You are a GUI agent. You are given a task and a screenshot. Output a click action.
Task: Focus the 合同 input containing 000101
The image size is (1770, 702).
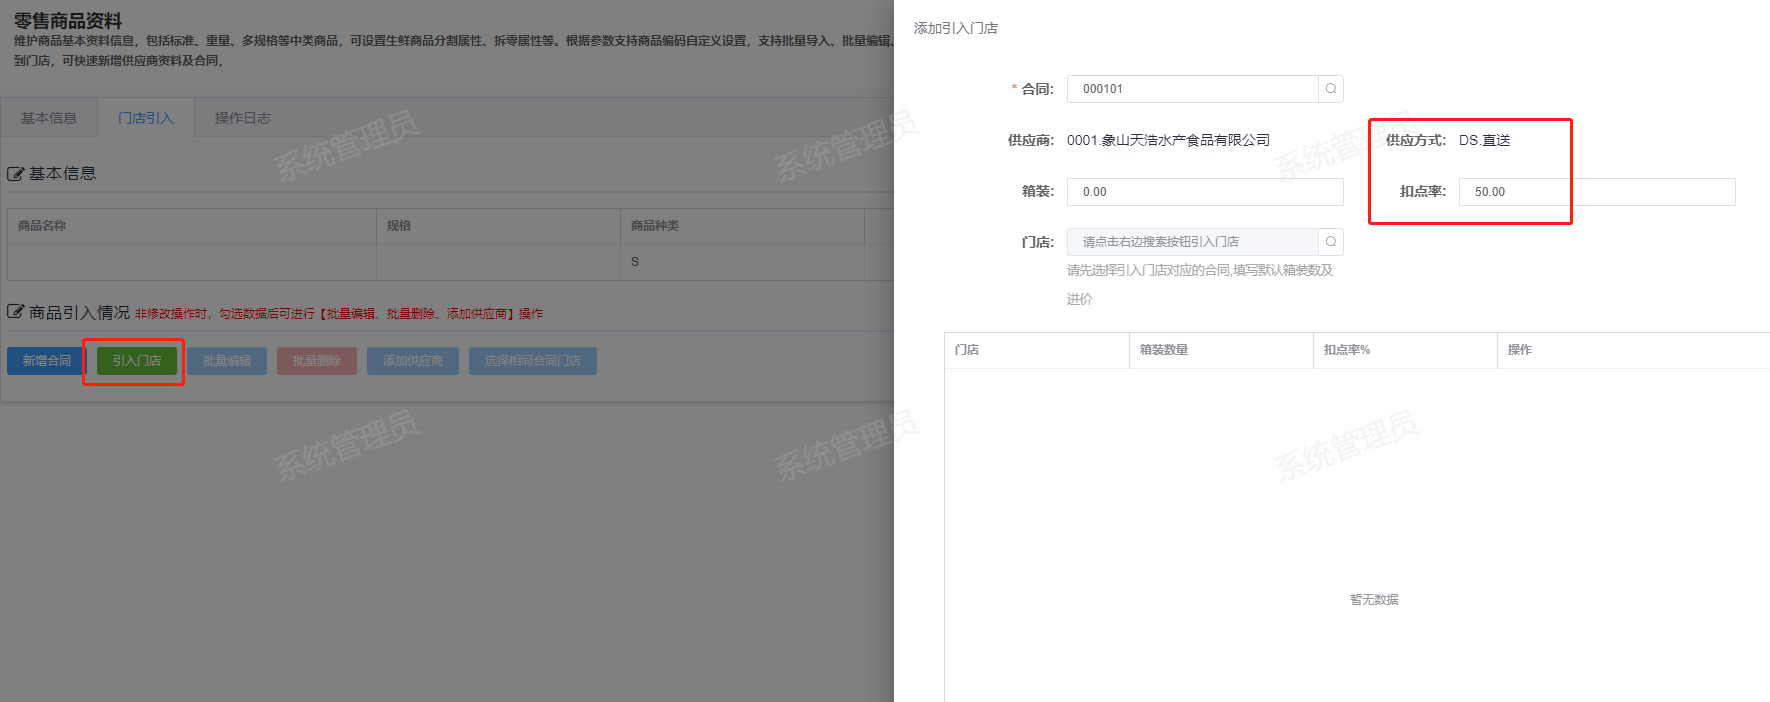(x=1192, y=89)
